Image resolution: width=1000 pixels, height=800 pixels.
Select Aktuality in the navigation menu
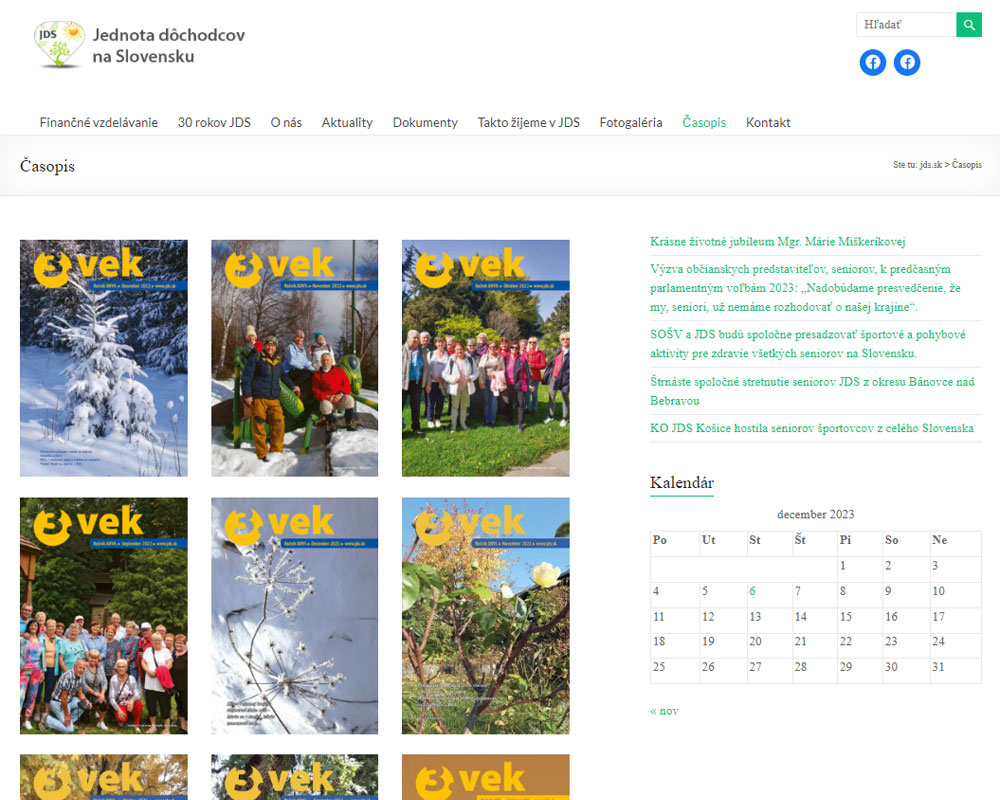[x=347, y=122]
